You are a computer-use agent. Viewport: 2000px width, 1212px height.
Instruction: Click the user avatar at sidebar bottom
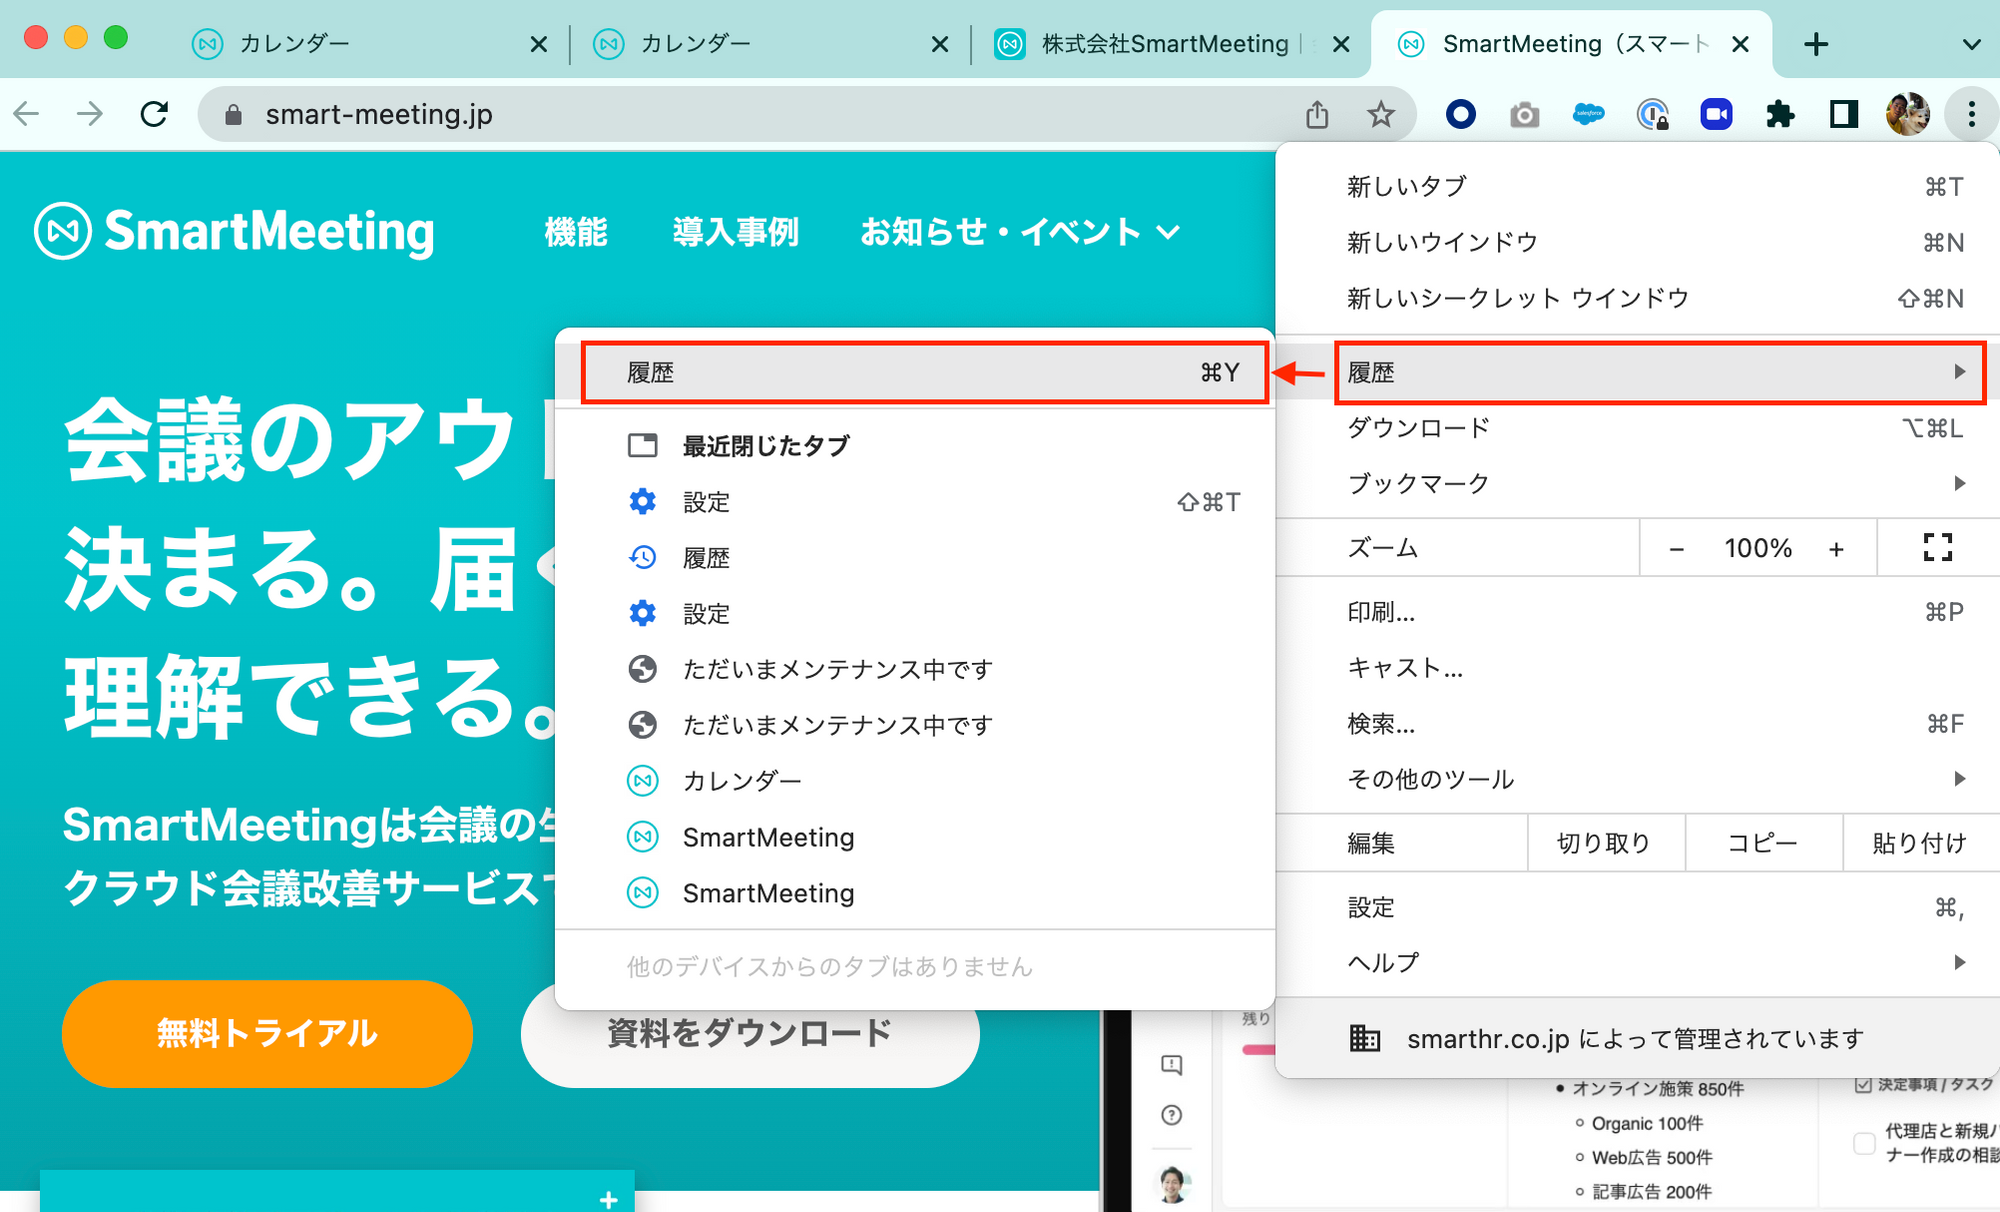(x=1172, y=1184)
